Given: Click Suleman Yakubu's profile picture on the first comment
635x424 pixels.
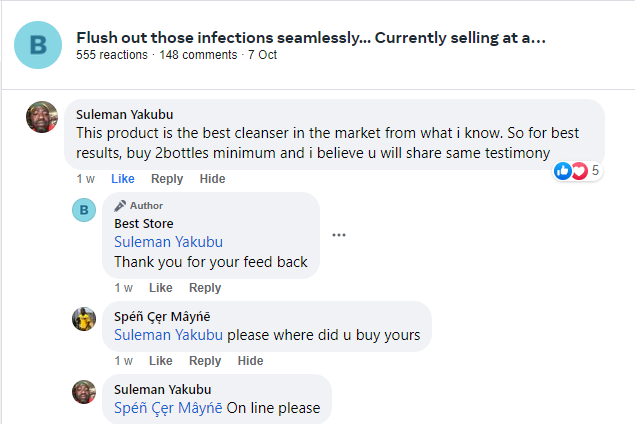Looking at the screenshot, I should 41,116.
